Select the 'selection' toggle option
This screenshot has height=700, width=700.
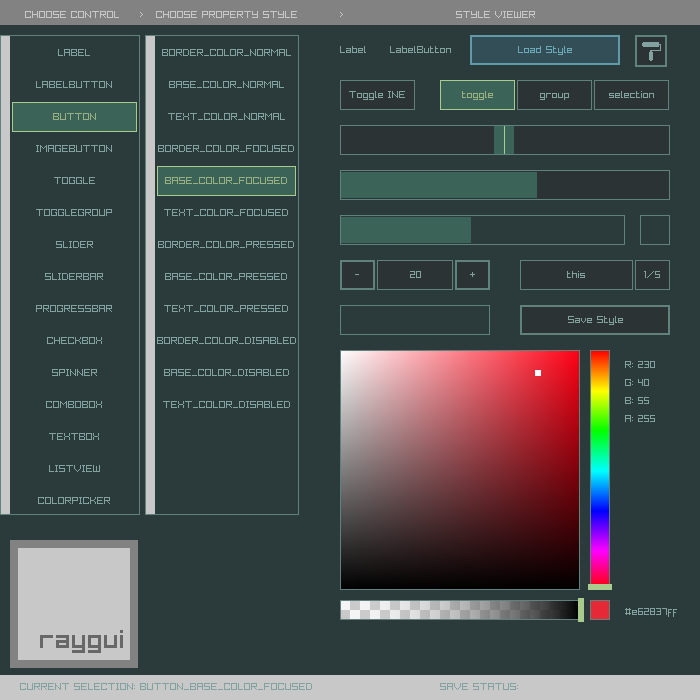pos(631,95)
